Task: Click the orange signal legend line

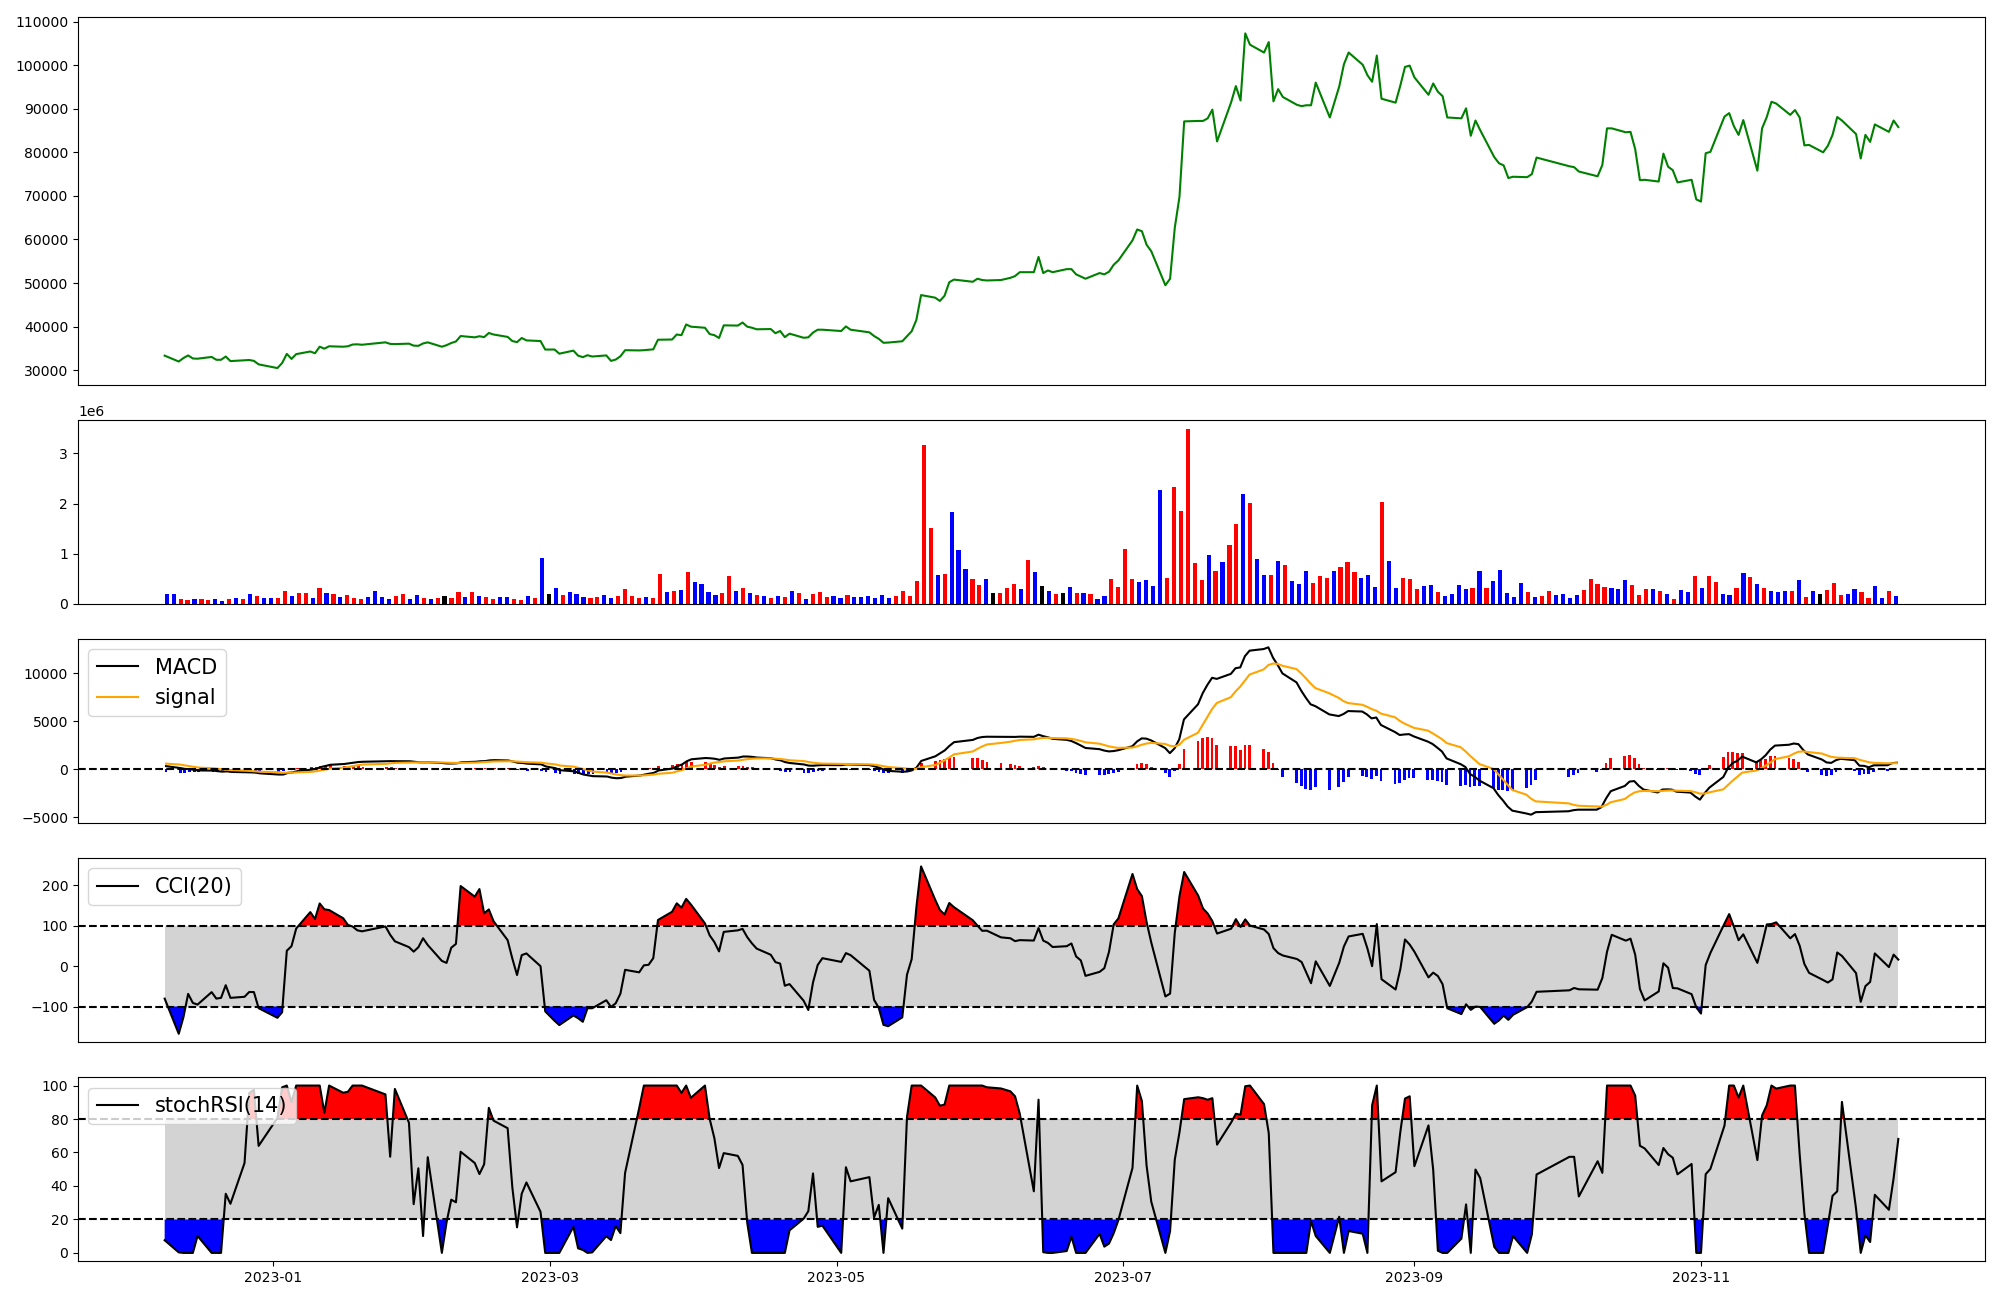Action: click(x=117, y=697)
